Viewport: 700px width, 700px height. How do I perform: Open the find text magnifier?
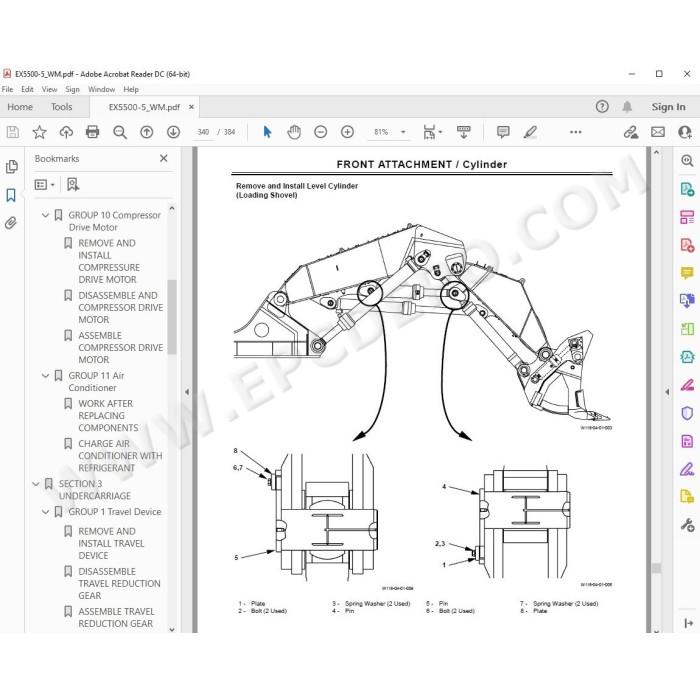120,132
